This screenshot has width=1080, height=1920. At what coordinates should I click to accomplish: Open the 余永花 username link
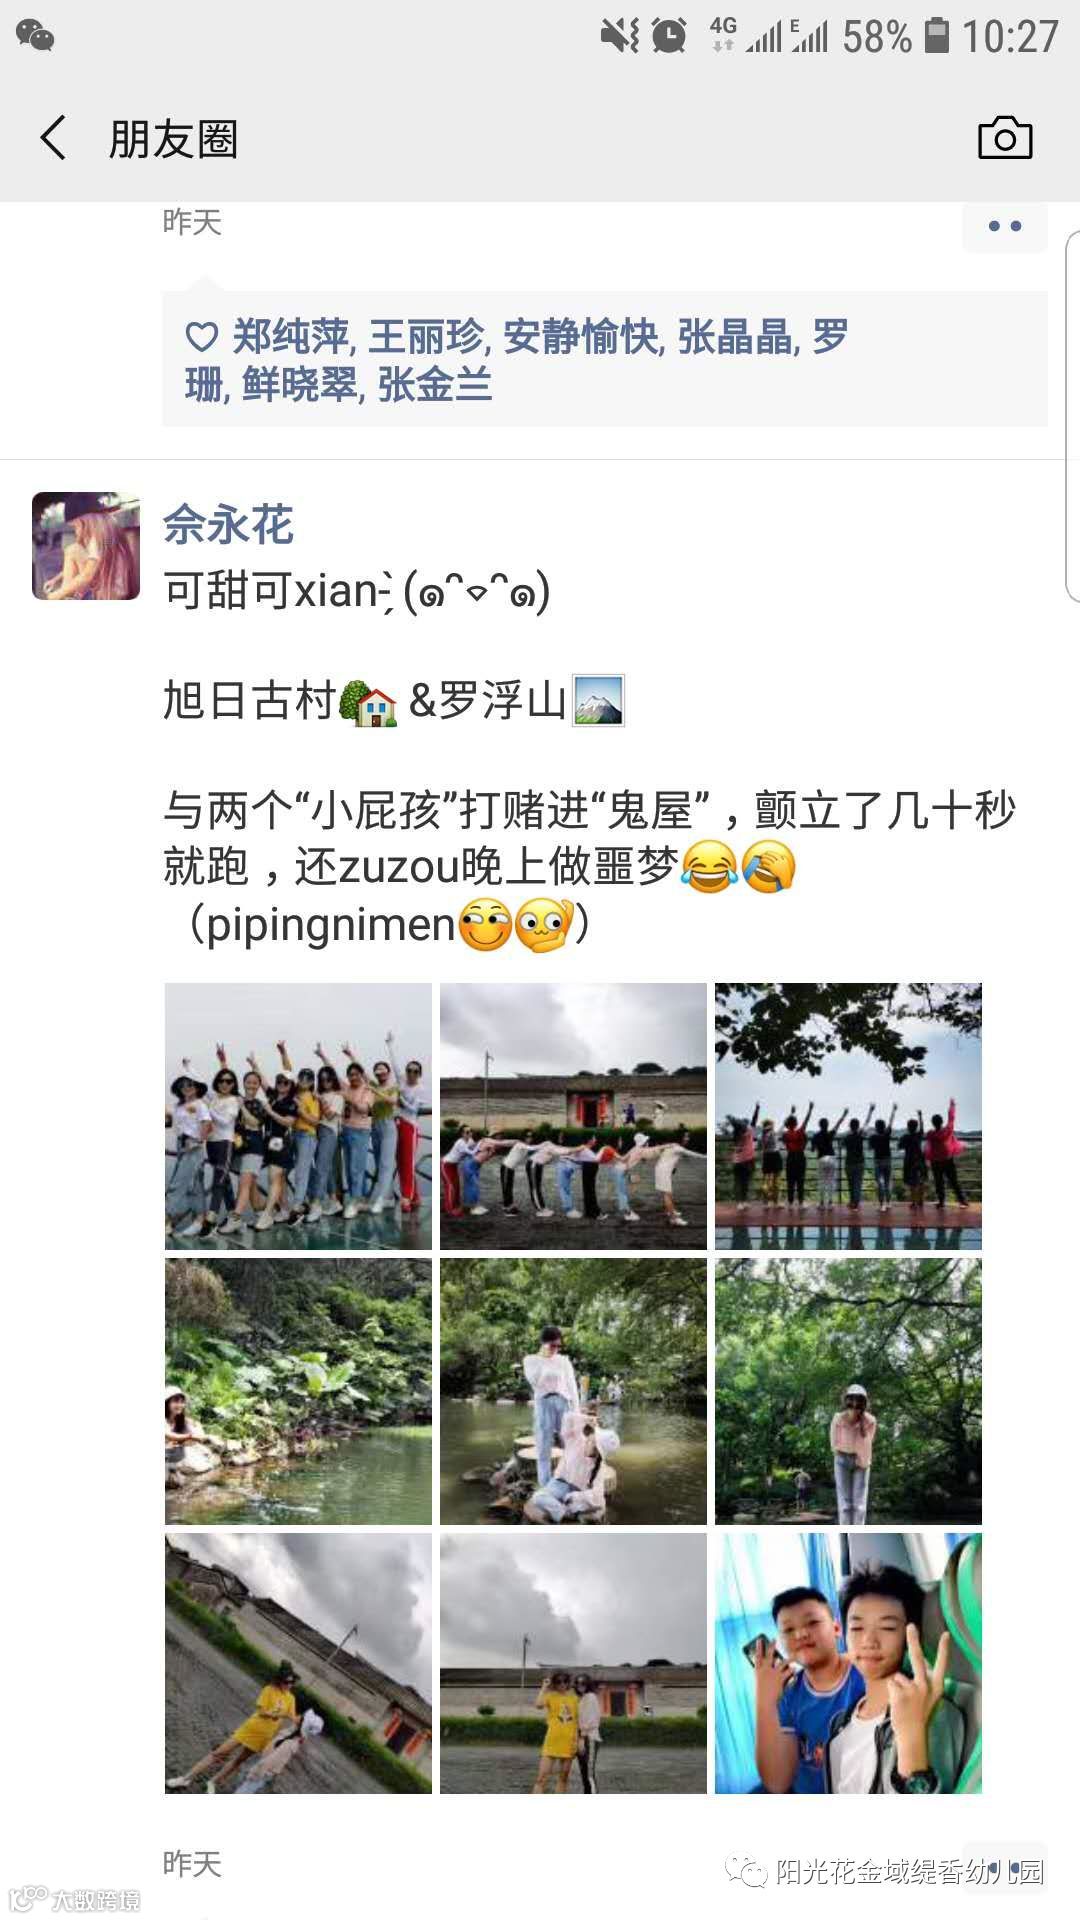pyautogui.click(x=228, y=524)
